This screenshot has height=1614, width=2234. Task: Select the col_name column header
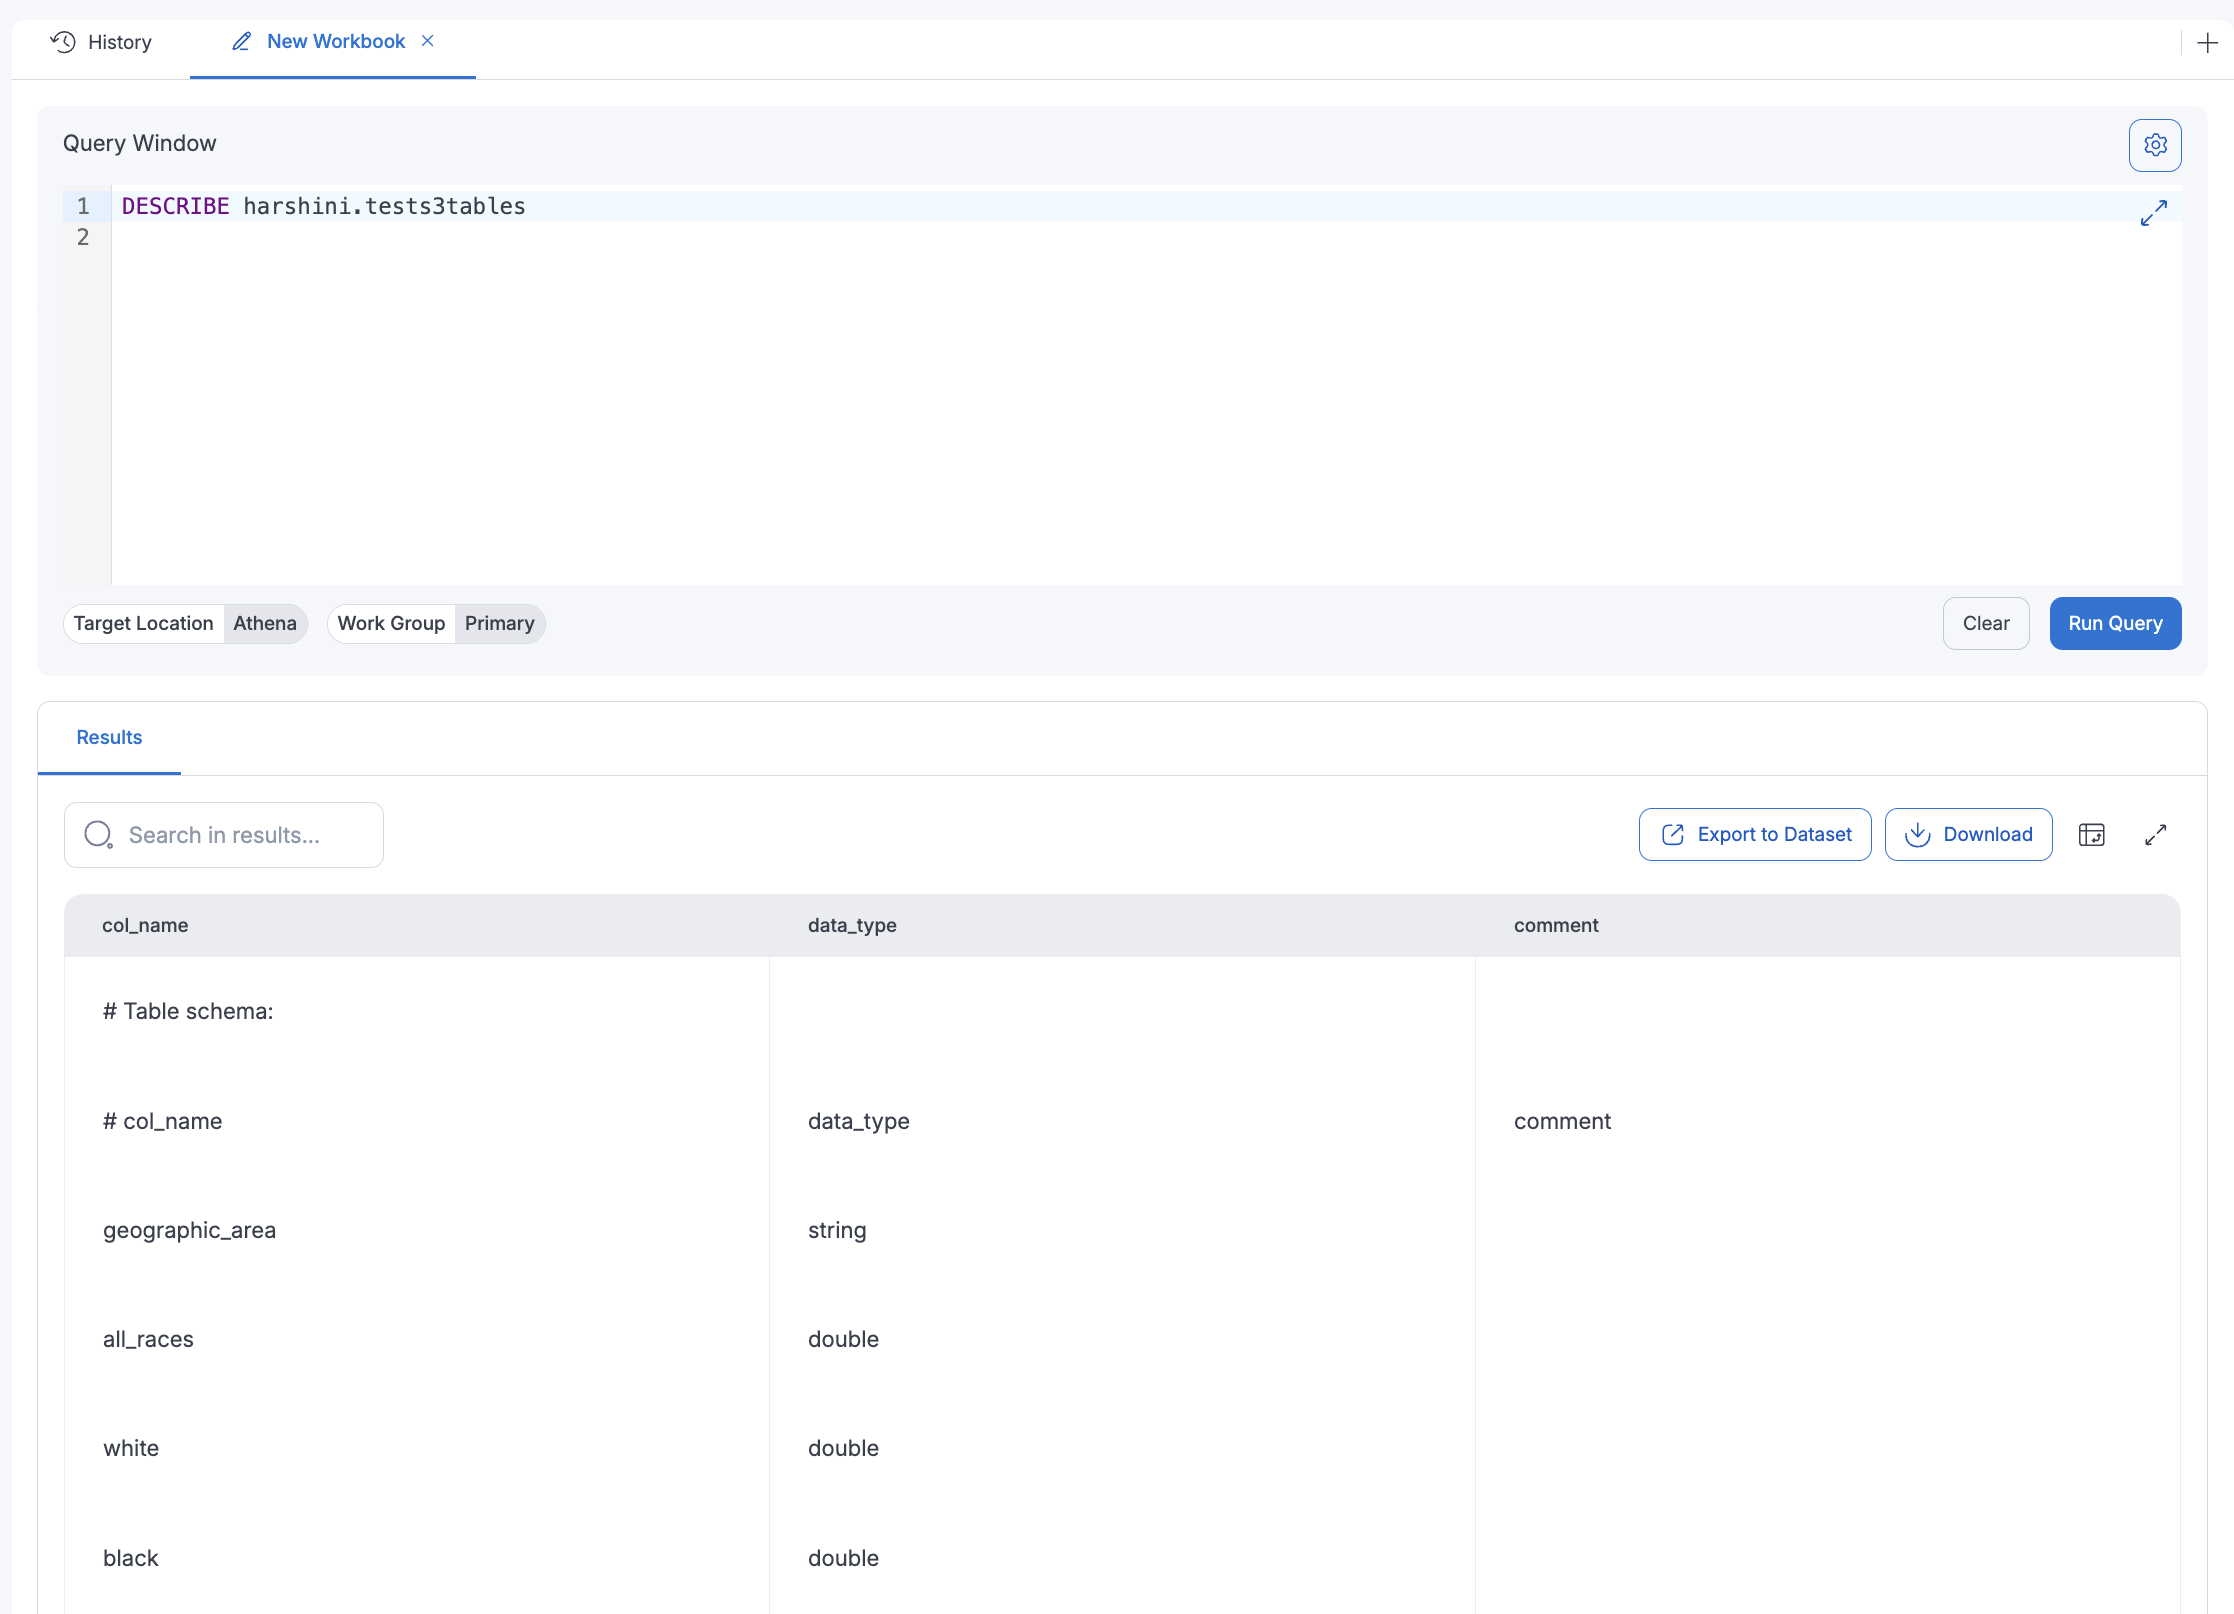145,925
